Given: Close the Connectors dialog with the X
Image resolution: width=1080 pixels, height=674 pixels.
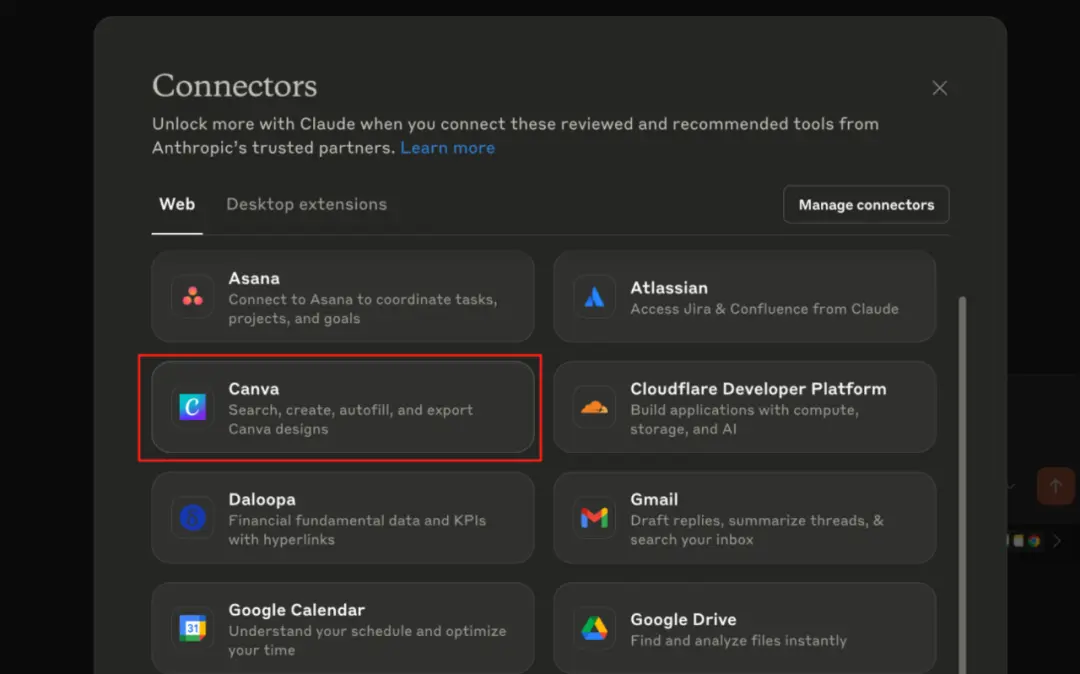Looking at the screenshot, I should [939, 88].
